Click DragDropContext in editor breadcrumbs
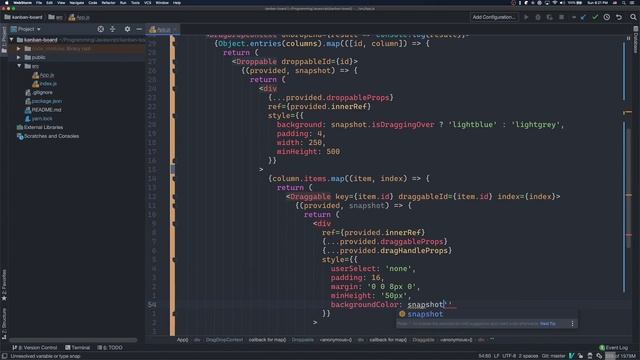Image resolution: width=640 pixels, height=360 pixels. click(224, 340)
